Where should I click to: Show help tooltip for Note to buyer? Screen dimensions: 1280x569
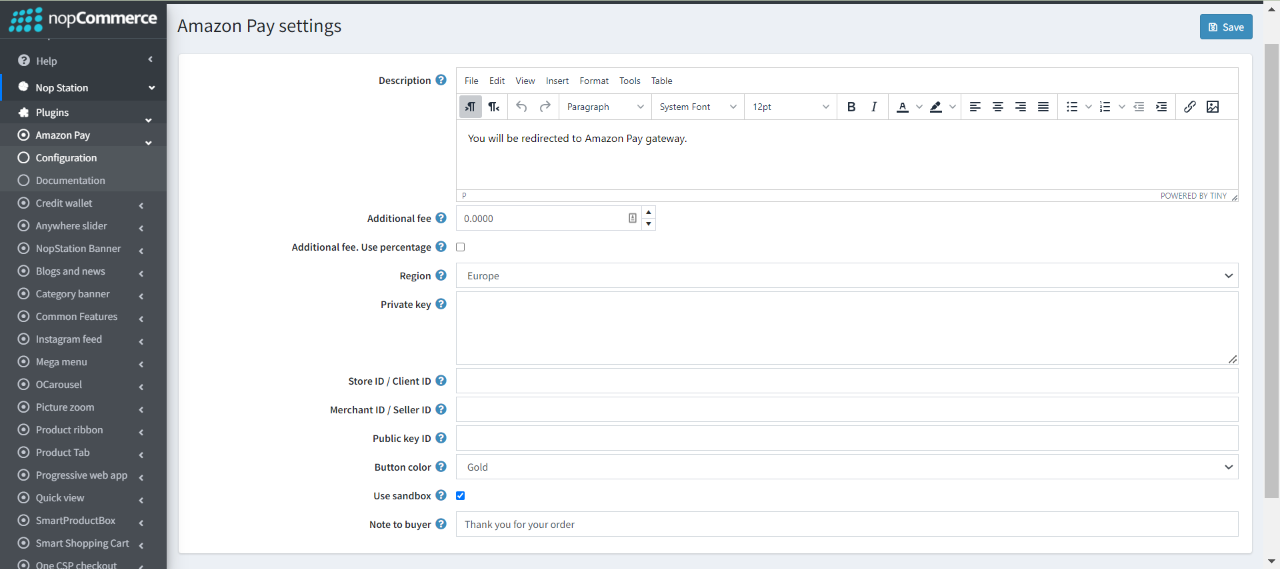pyautogui.click(x=441, y=524)
